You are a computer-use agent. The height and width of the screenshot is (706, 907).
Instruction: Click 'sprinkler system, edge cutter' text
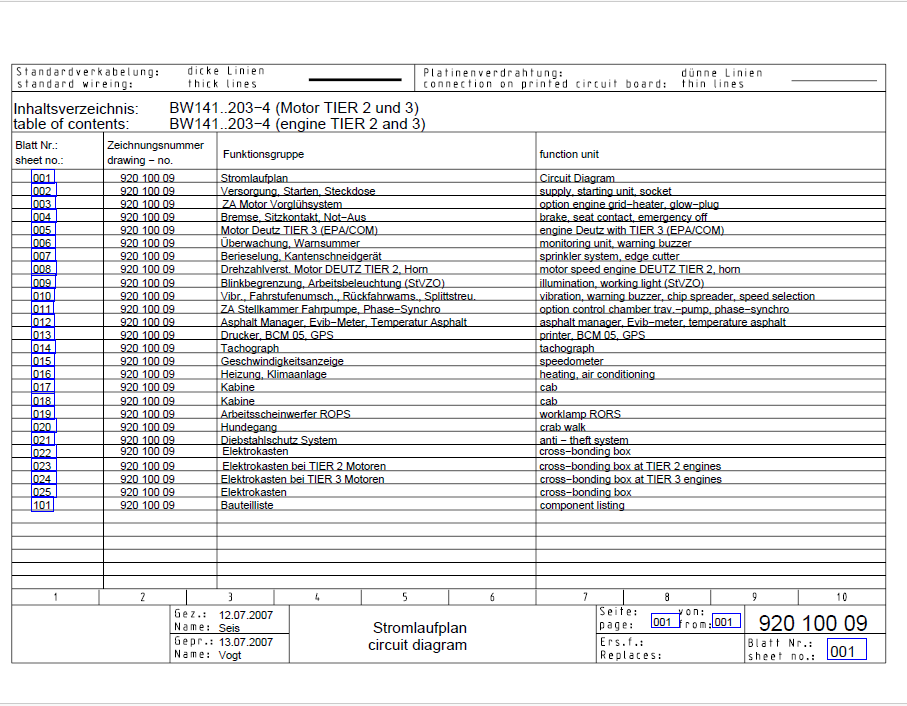[609, 256]
